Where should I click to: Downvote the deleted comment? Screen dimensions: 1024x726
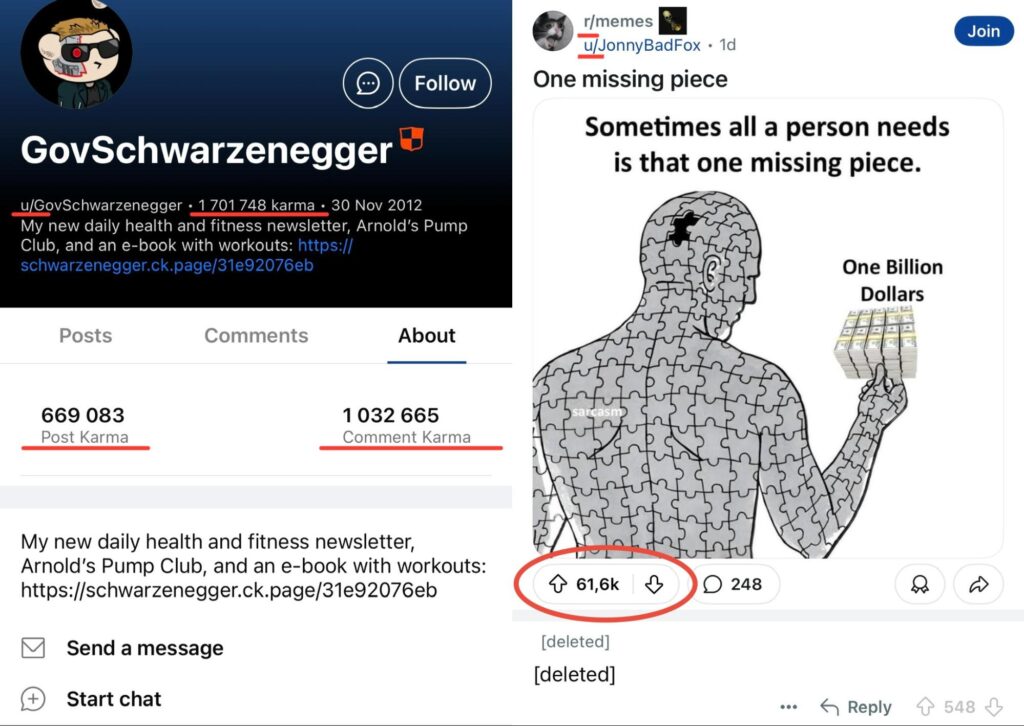[x=994, y=706]
